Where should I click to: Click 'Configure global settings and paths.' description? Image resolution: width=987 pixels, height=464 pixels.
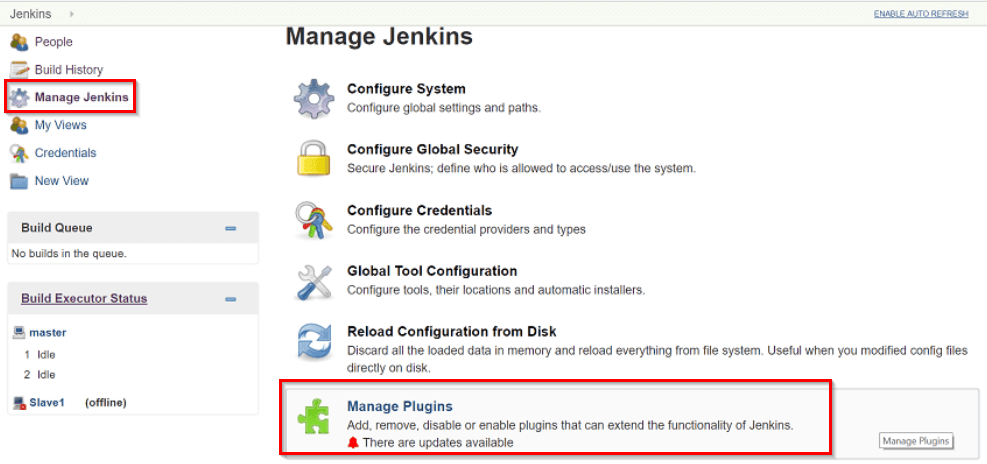[x=444, y=108]
